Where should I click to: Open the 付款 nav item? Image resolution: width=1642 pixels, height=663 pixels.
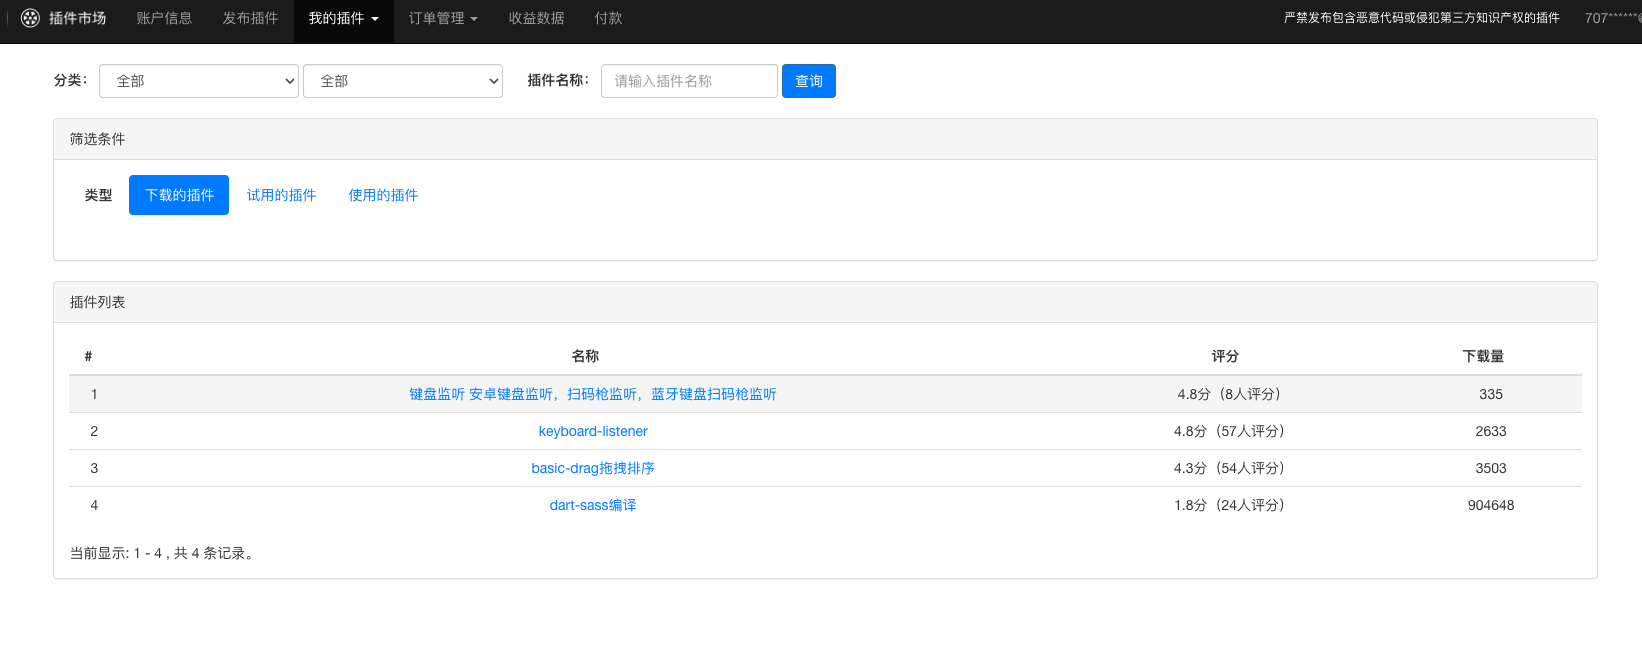coord(608,18)
